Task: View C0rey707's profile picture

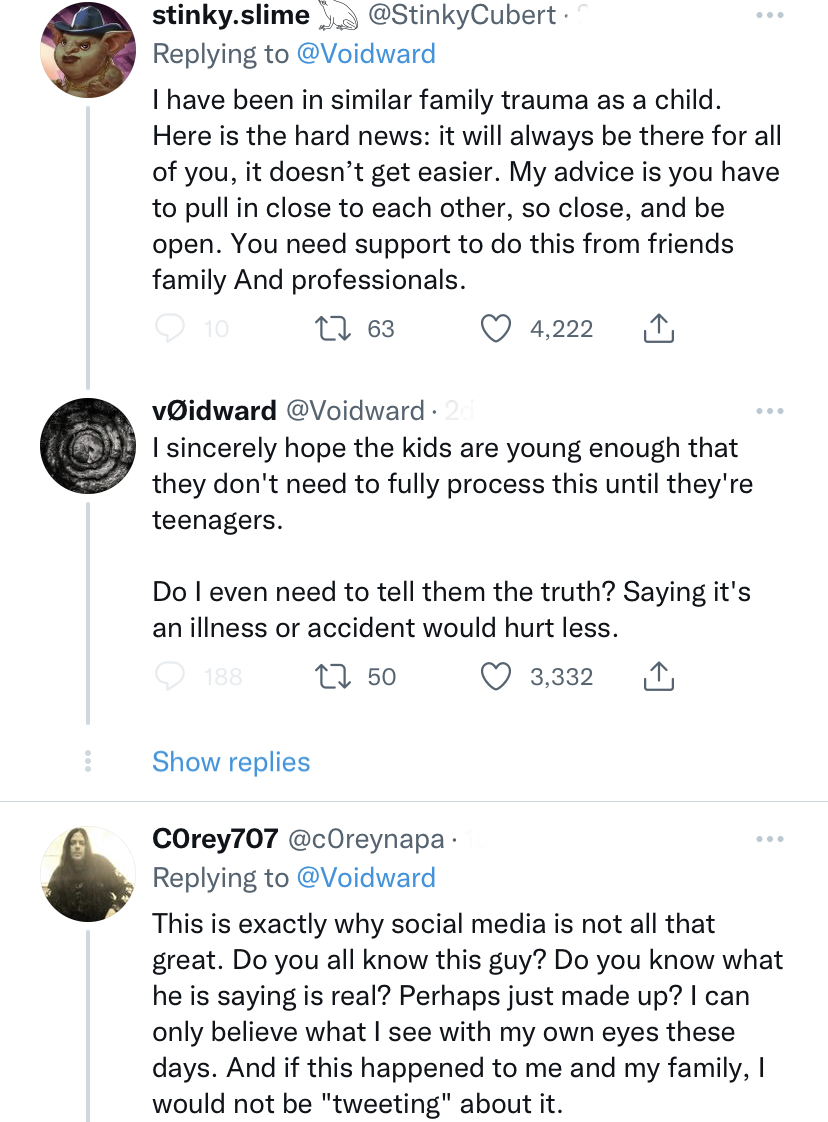Action: [x=87, y=872]
